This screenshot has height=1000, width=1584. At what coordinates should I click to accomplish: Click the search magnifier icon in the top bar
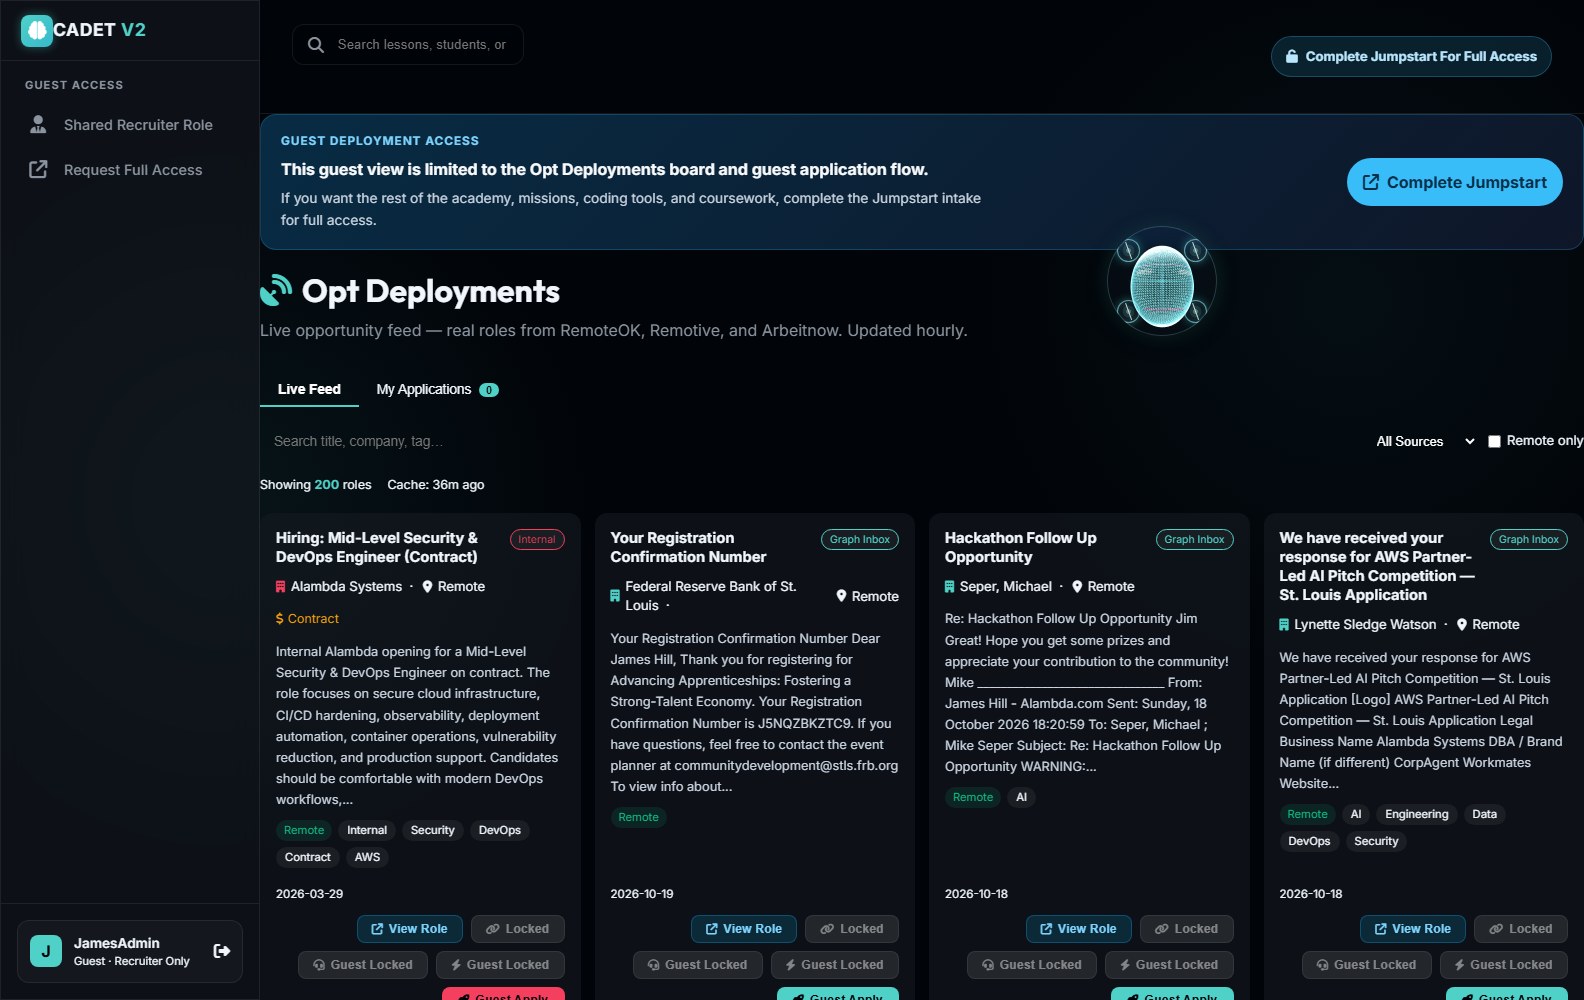click(316, 45)
